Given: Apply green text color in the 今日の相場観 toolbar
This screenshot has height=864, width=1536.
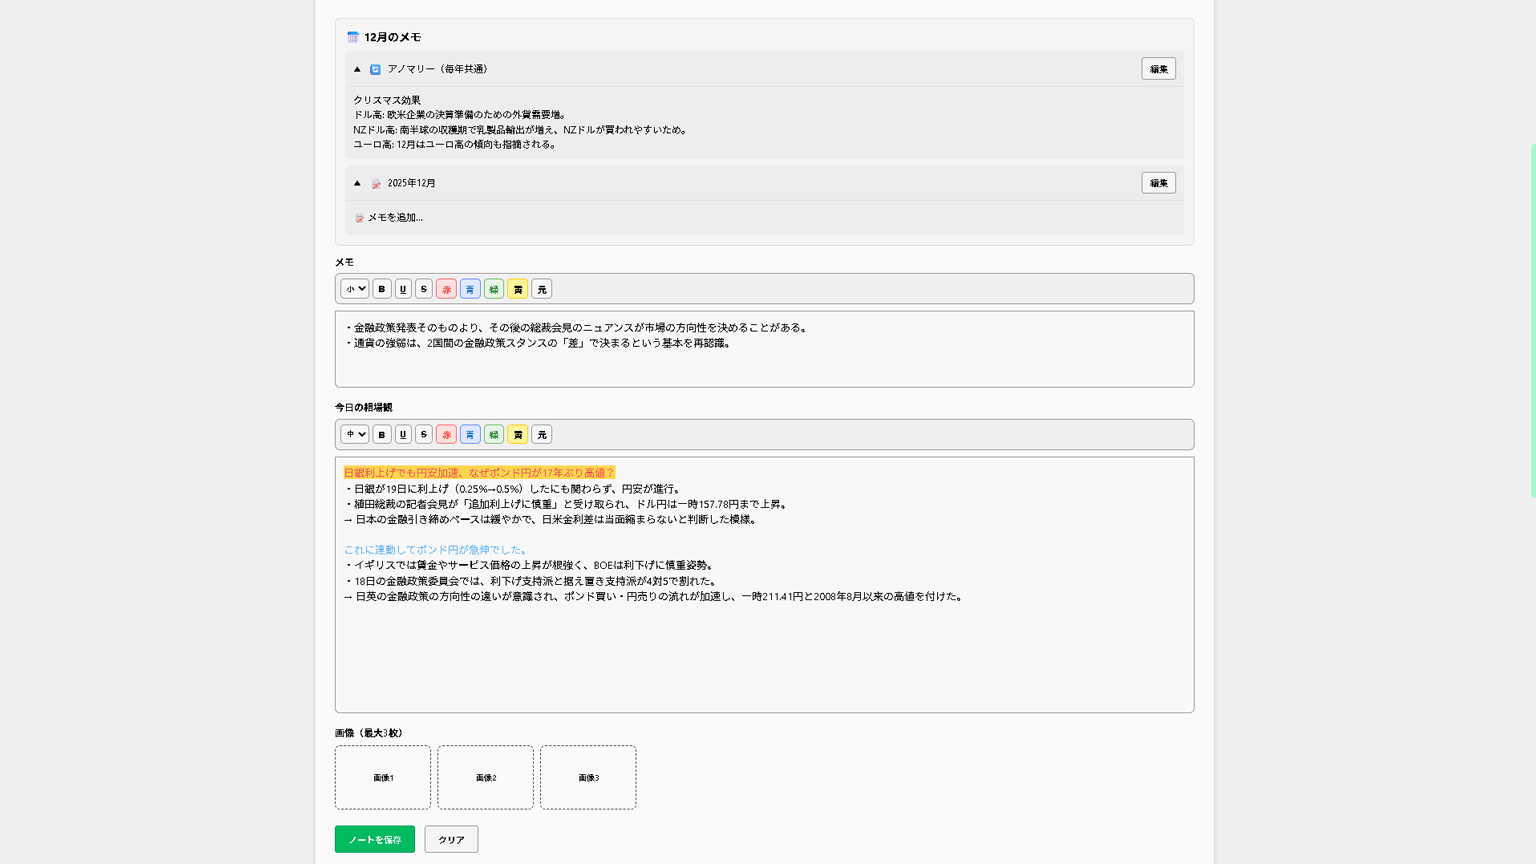Looking at the screenshot, I should pyautogui.click(x=493, y=434).
